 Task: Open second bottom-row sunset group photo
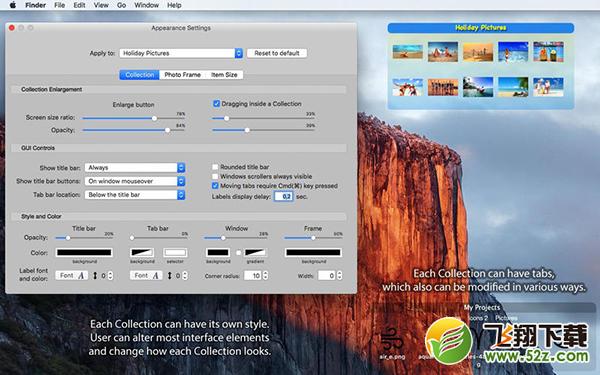(443, 87)
